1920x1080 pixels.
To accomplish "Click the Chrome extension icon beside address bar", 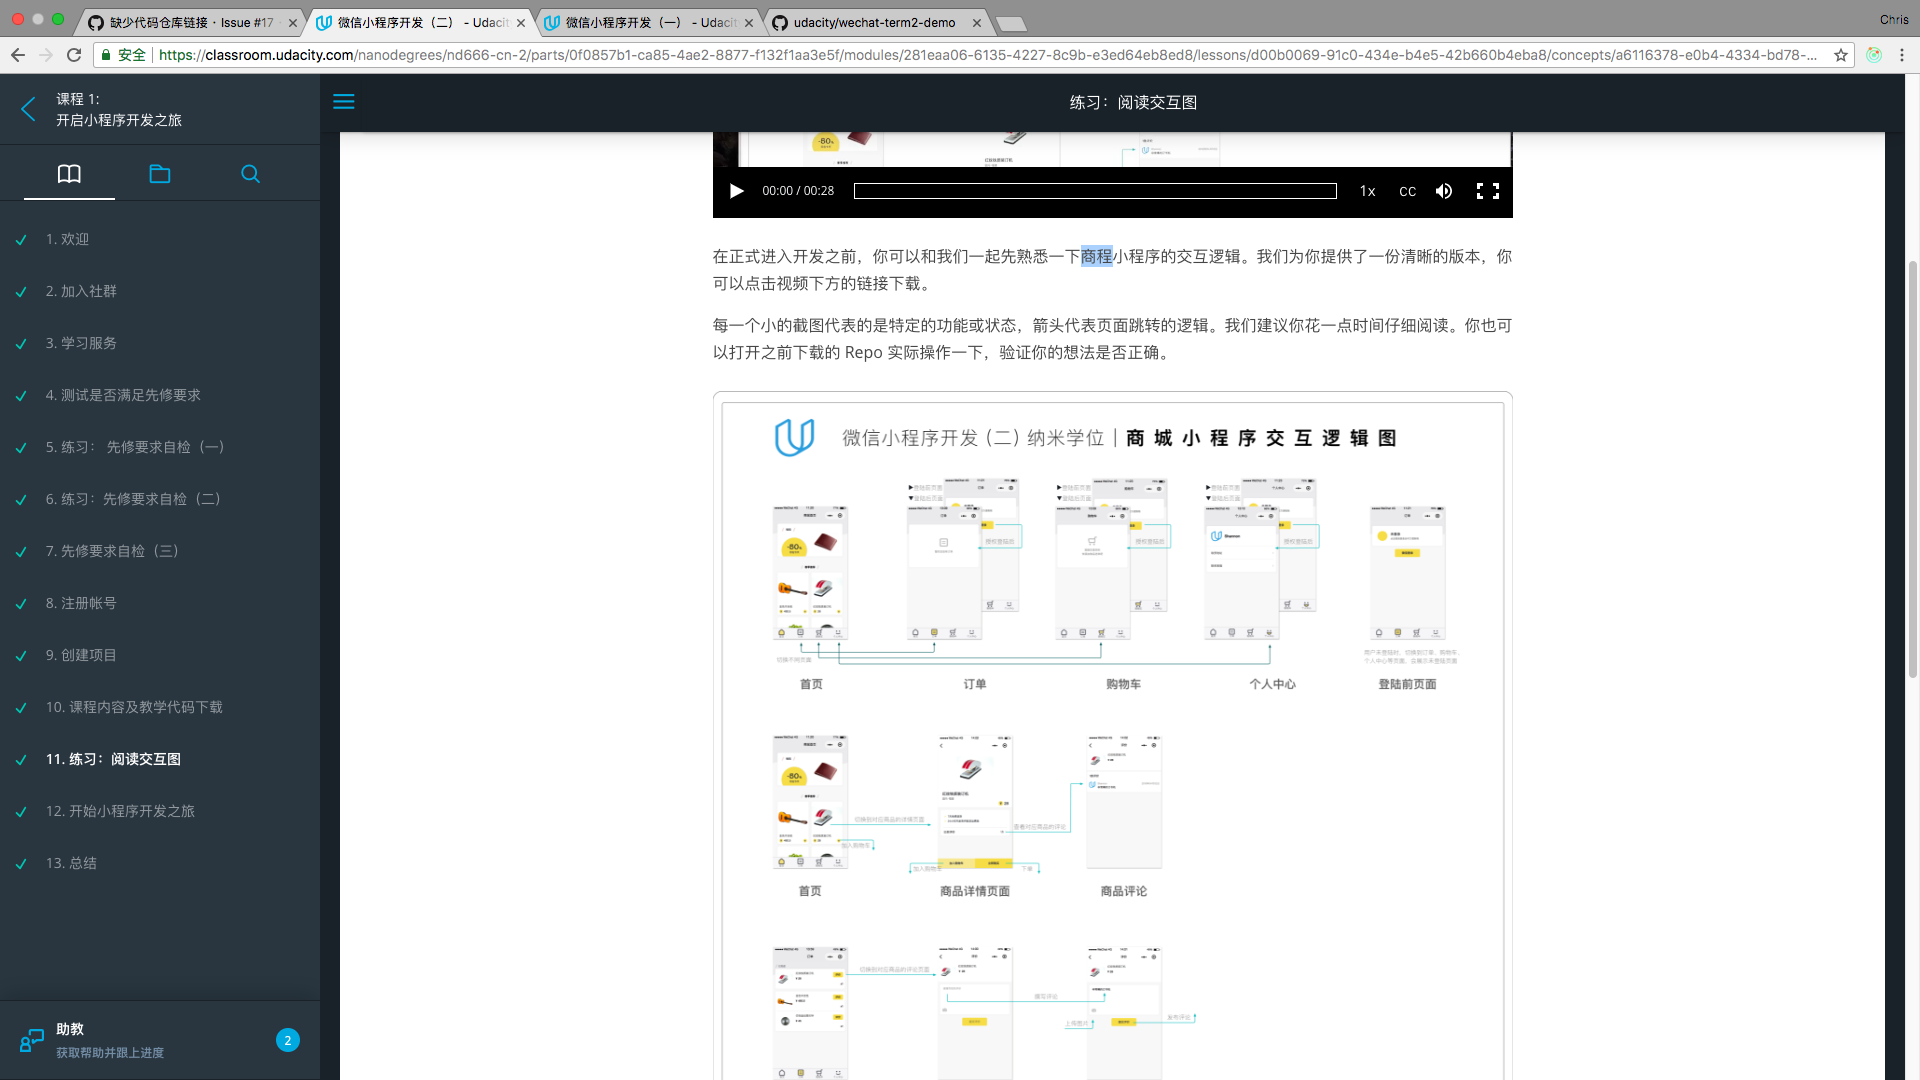I will pyautogui.click(x=1874, y=56).
